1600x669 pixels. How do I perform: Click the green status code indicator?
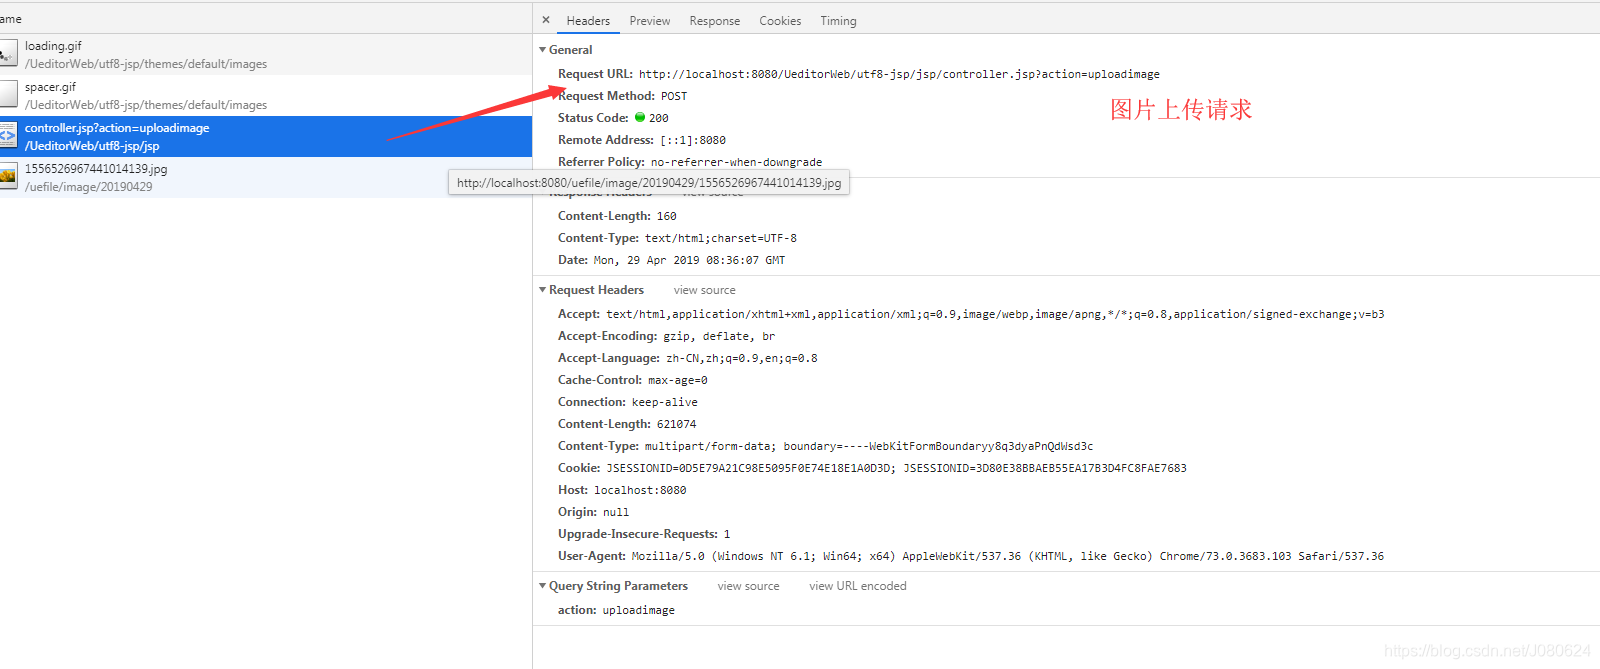point(640,117)
